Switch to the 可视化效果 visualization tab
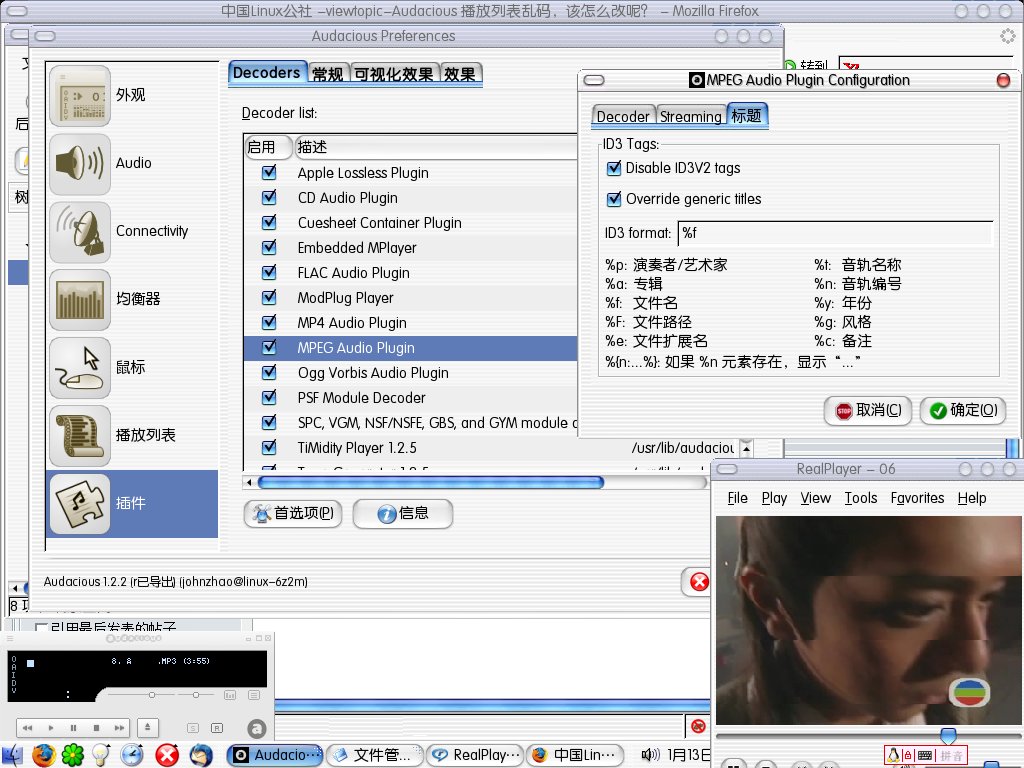Image resolution: width=1024 pixels, height=768 pixels. (394, 74)
